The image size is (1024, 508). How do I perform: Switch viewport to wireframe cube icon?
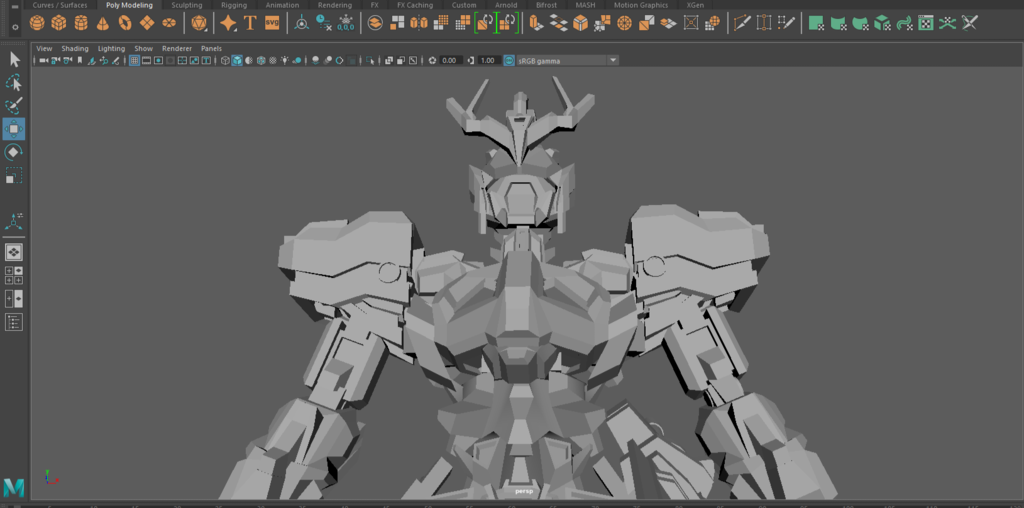click(x=225, y=61)
